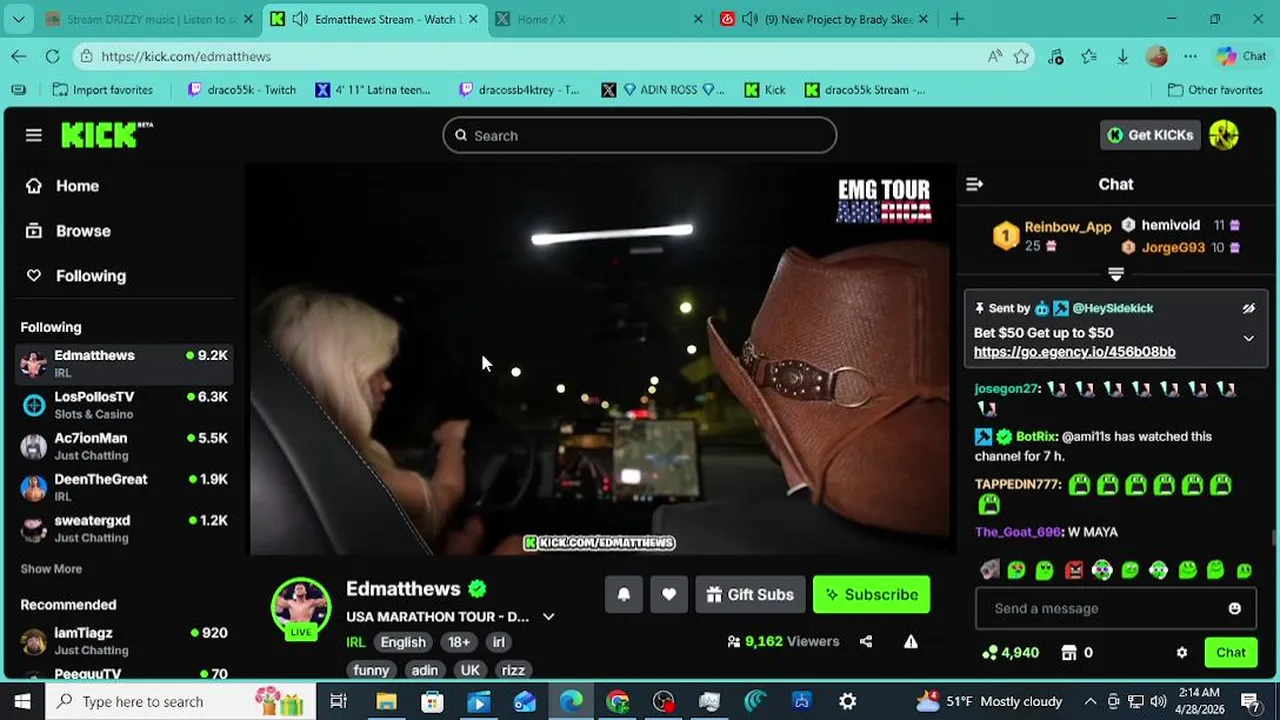Mute the Edmatthews Stream tab audio icon
Viewport: 1280px width, 720px height.
coord(299,19)
